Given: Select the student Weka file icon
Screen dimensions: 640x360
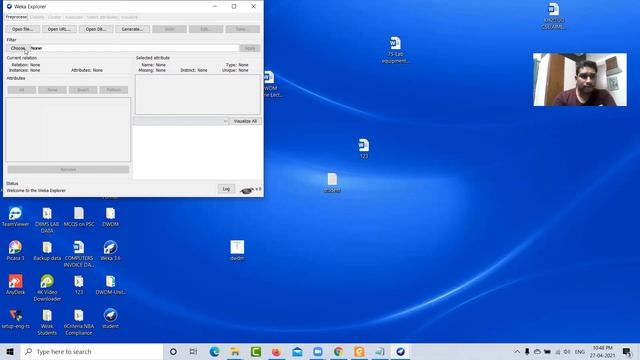Looking at the screenshot, I should (x=110, y=318).
